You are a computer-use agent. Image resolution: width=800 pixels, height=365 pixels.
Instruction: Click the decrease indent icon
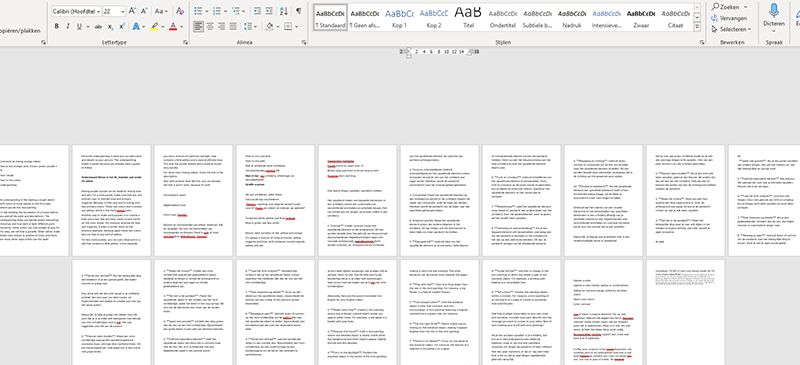tap(257, 11)
